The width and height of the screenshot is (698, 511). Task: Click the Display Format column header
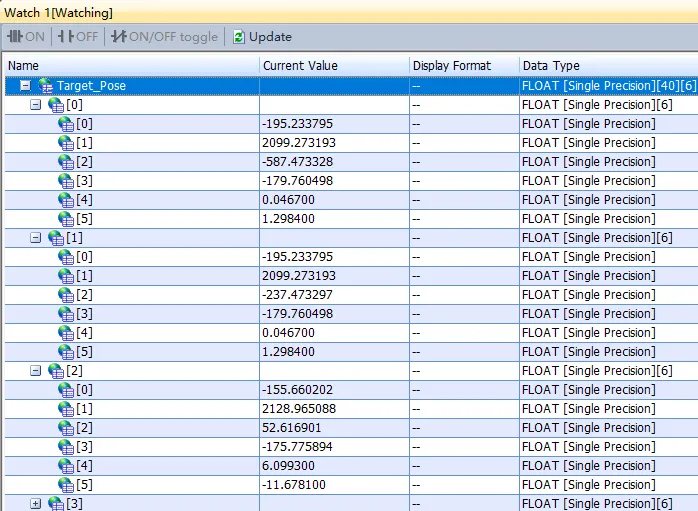pos(462,66)
